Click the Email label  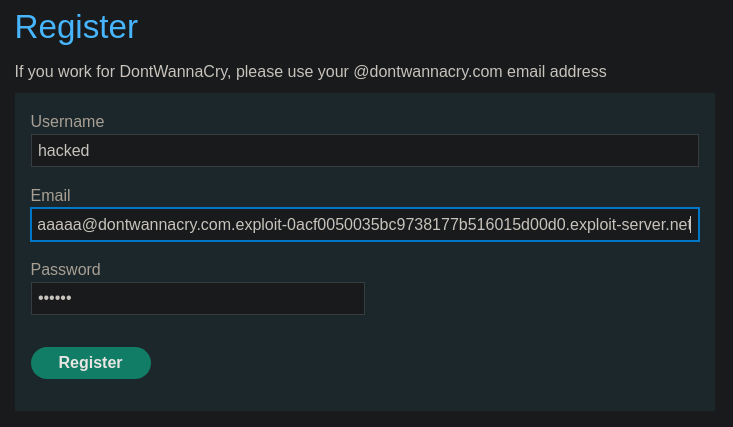51,196
